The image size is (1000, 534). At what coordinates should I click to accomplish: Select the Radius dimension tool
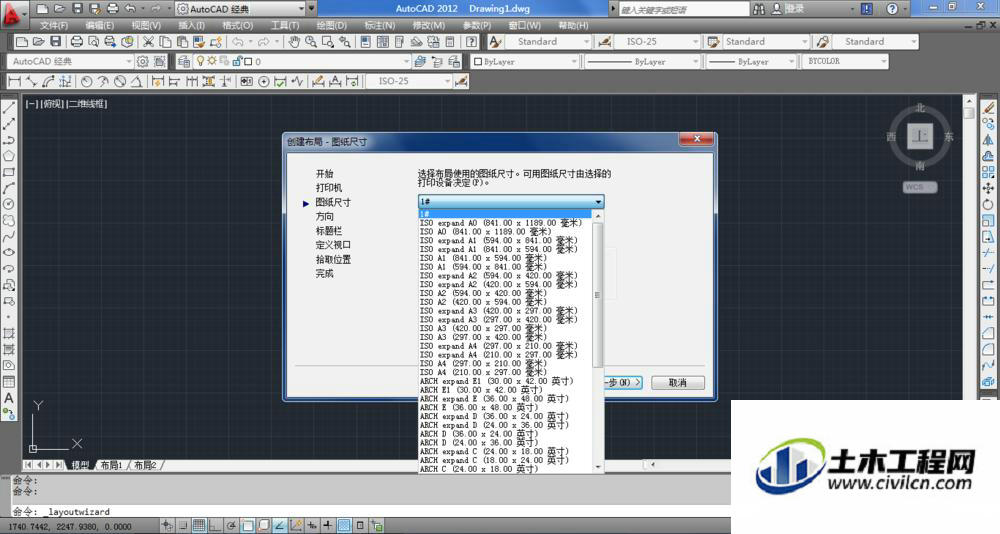(x=86, y=81)
